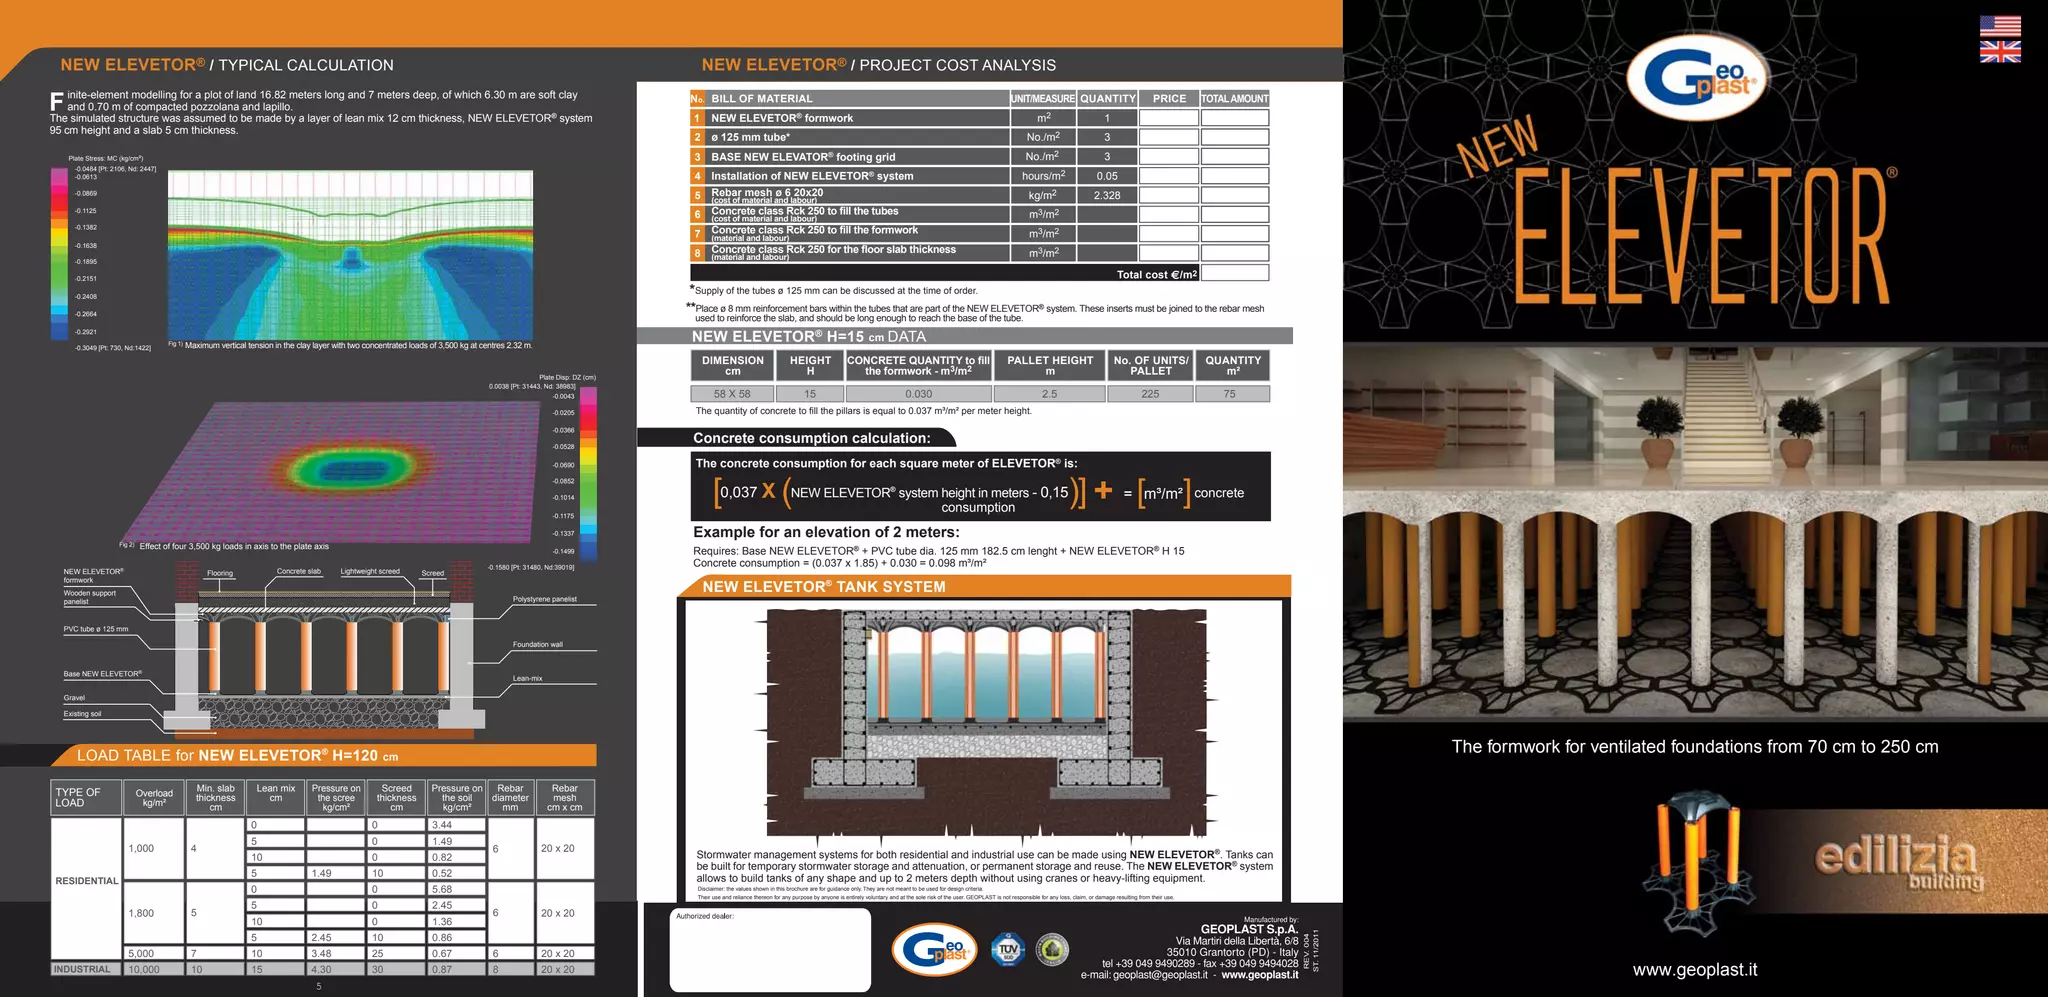Click the Polystyrene panelist diagram label
Screen dimensions: 2048x997
click(545, 599)
